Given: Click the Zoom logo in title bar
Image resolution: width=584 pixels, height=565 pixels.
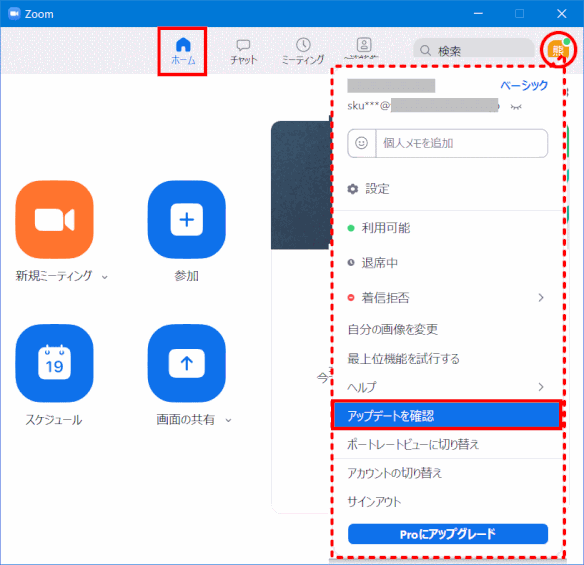Looking at the screenshot, I should pos(14,14).
